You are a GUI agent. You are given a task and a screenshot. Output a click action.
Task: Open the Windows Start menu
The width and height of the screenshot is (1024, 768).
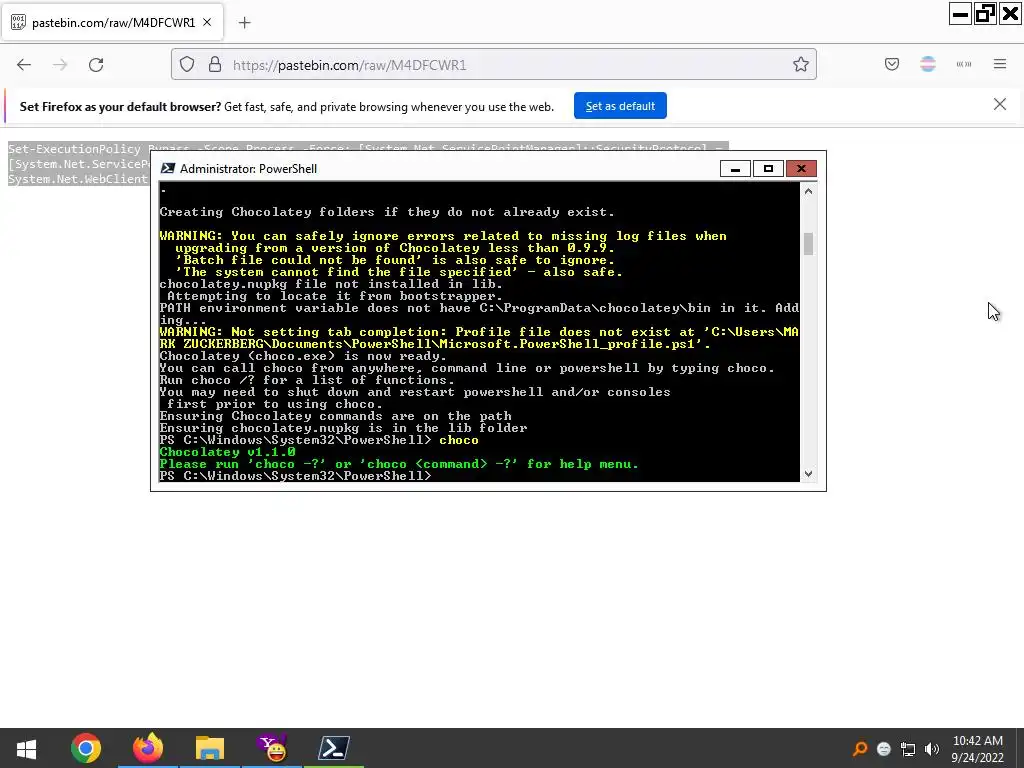coord(27,748)
